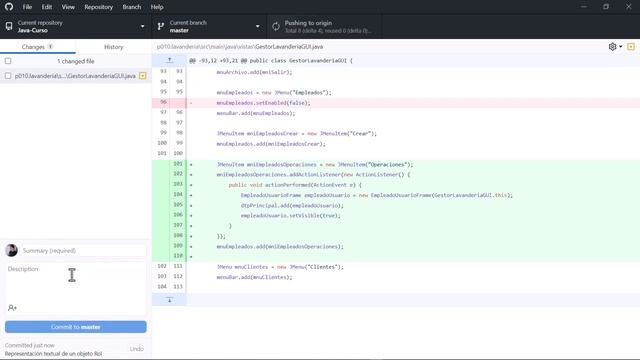640x360 pixels.
Task: Maximize the GitHub Desktop window
Action: tap(606, 7)
